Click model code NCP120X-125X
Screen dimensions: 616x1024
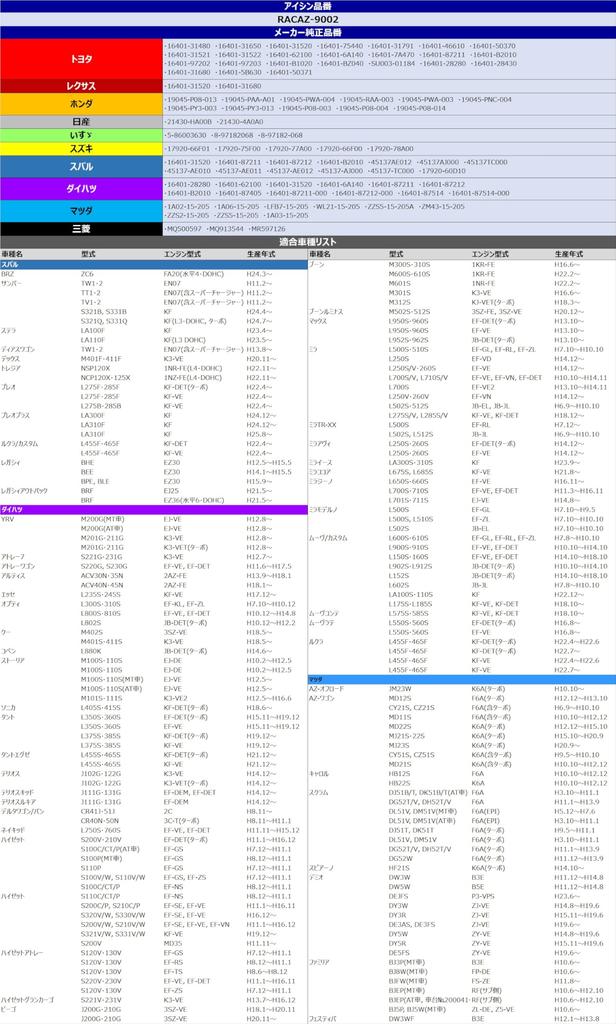tap(105, 378)
